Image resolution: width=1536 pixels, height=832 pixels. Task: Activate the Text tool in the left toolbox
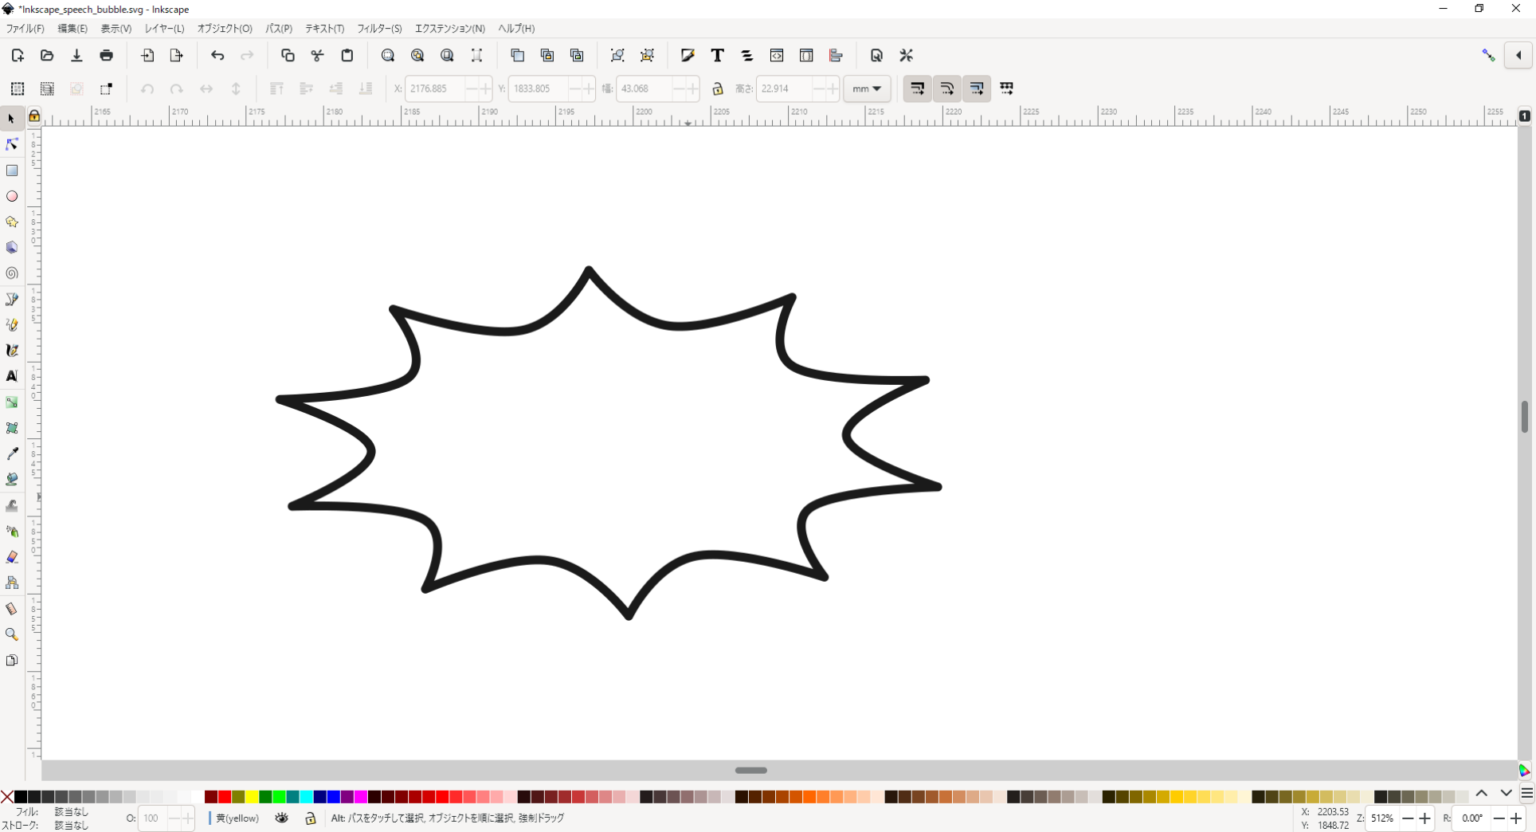[12, 376]
